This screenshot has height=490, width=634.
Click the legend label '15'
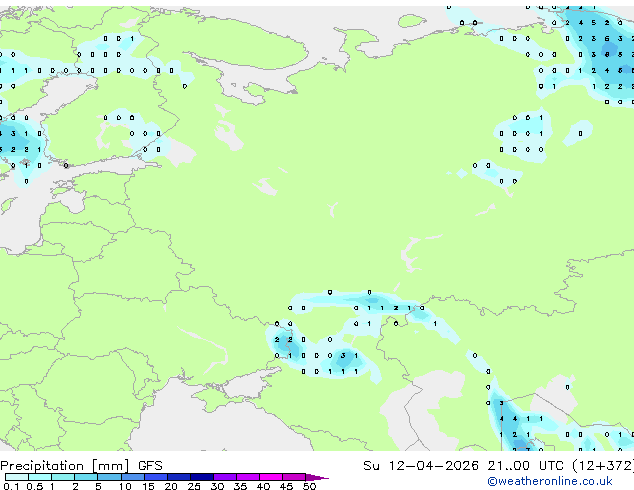148,486
